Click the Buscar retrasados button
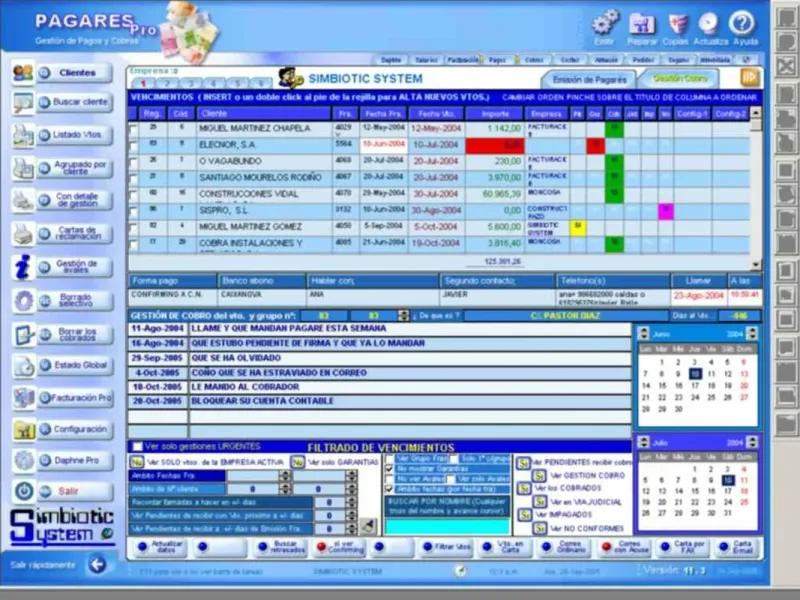 [x=280, y=547]
